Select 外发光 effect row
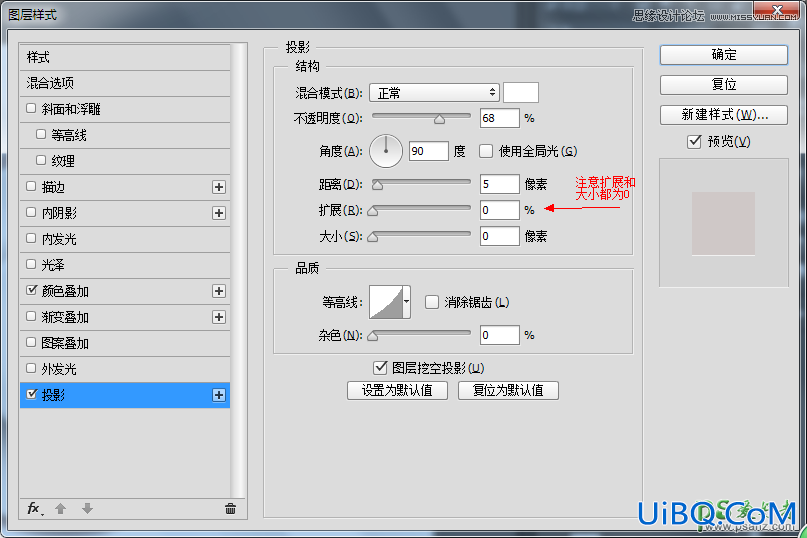 click(125, 369)
